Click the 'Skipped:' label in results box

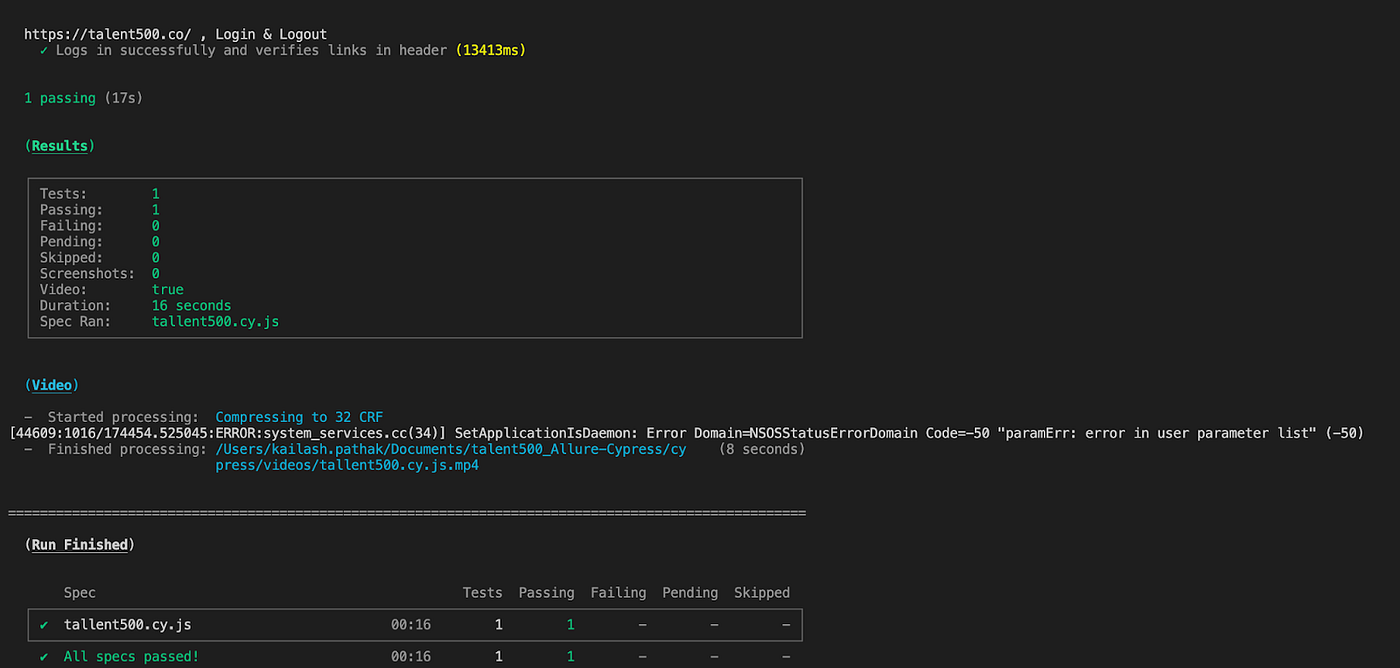point(71,258)
